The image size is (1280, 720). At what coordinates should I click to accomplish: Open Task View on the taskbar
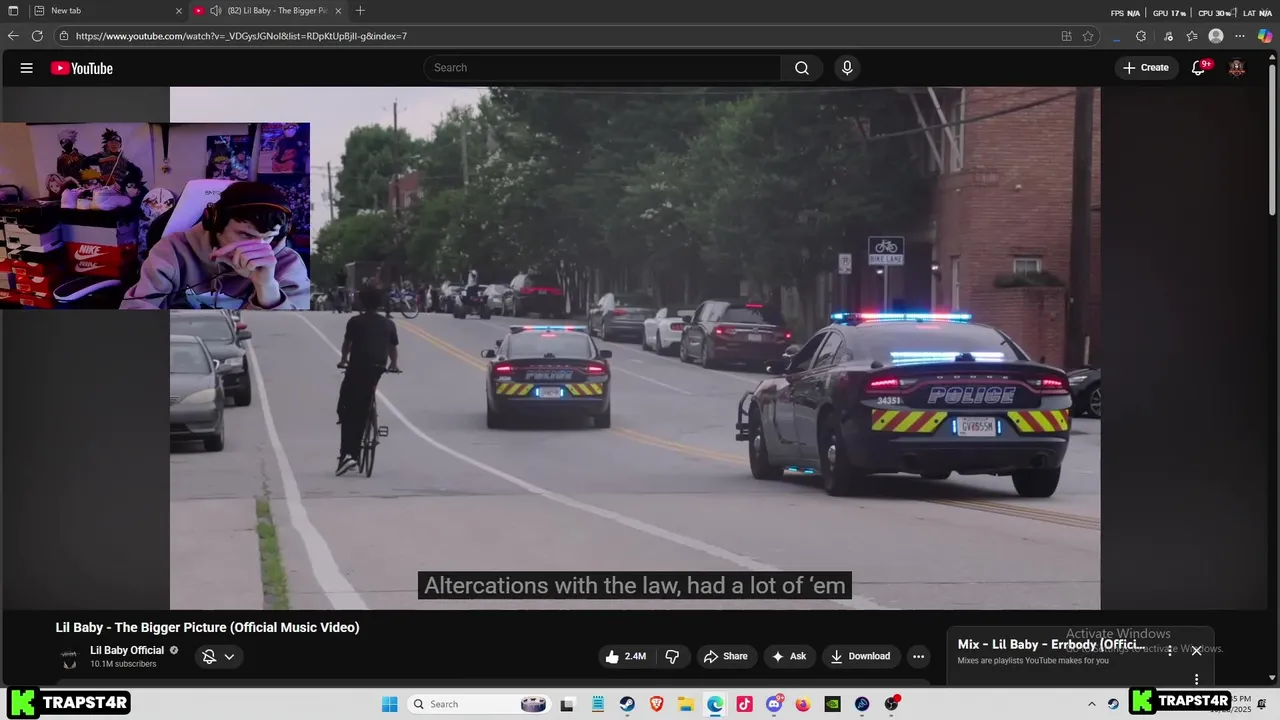tap(567, 704)
